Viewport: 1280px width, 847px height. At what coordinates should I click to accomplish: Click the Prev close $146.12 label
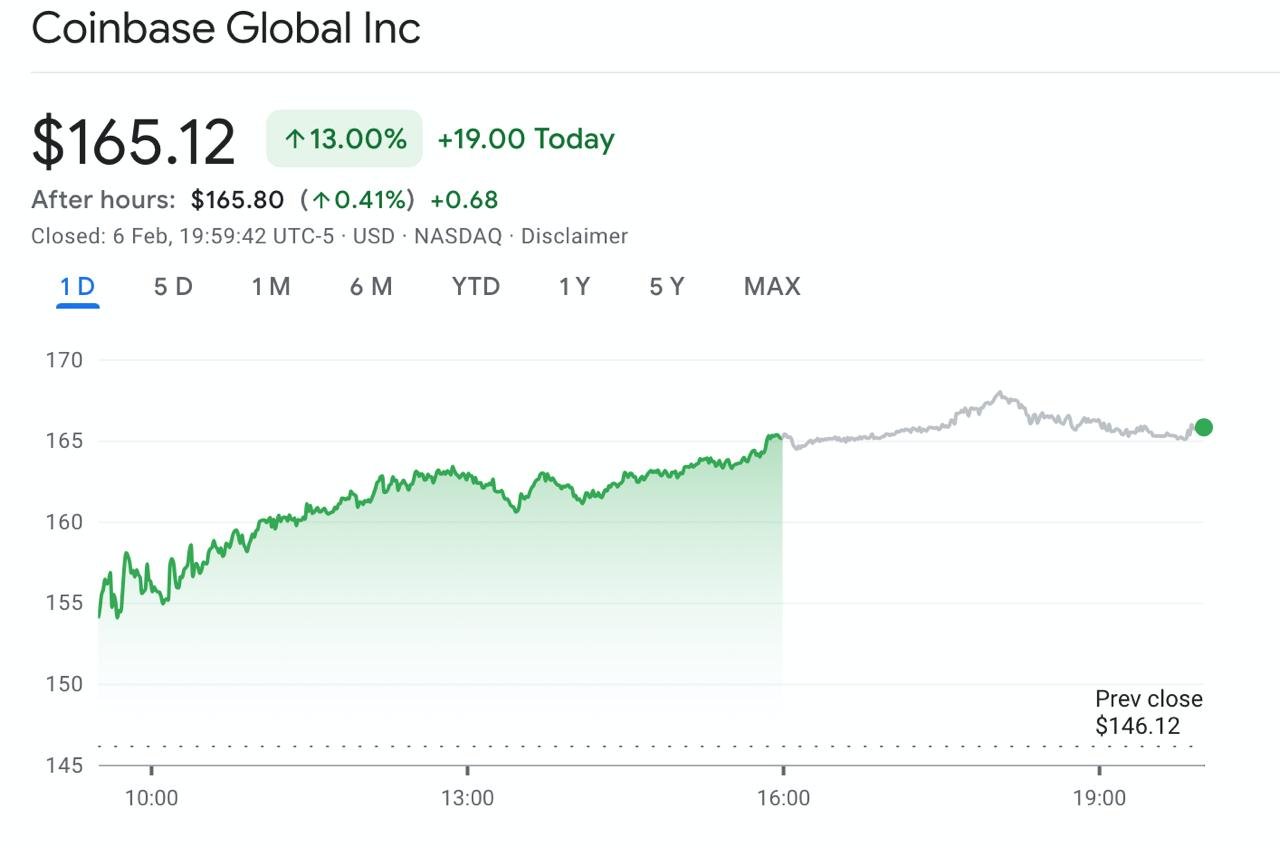click(1148, 712)
